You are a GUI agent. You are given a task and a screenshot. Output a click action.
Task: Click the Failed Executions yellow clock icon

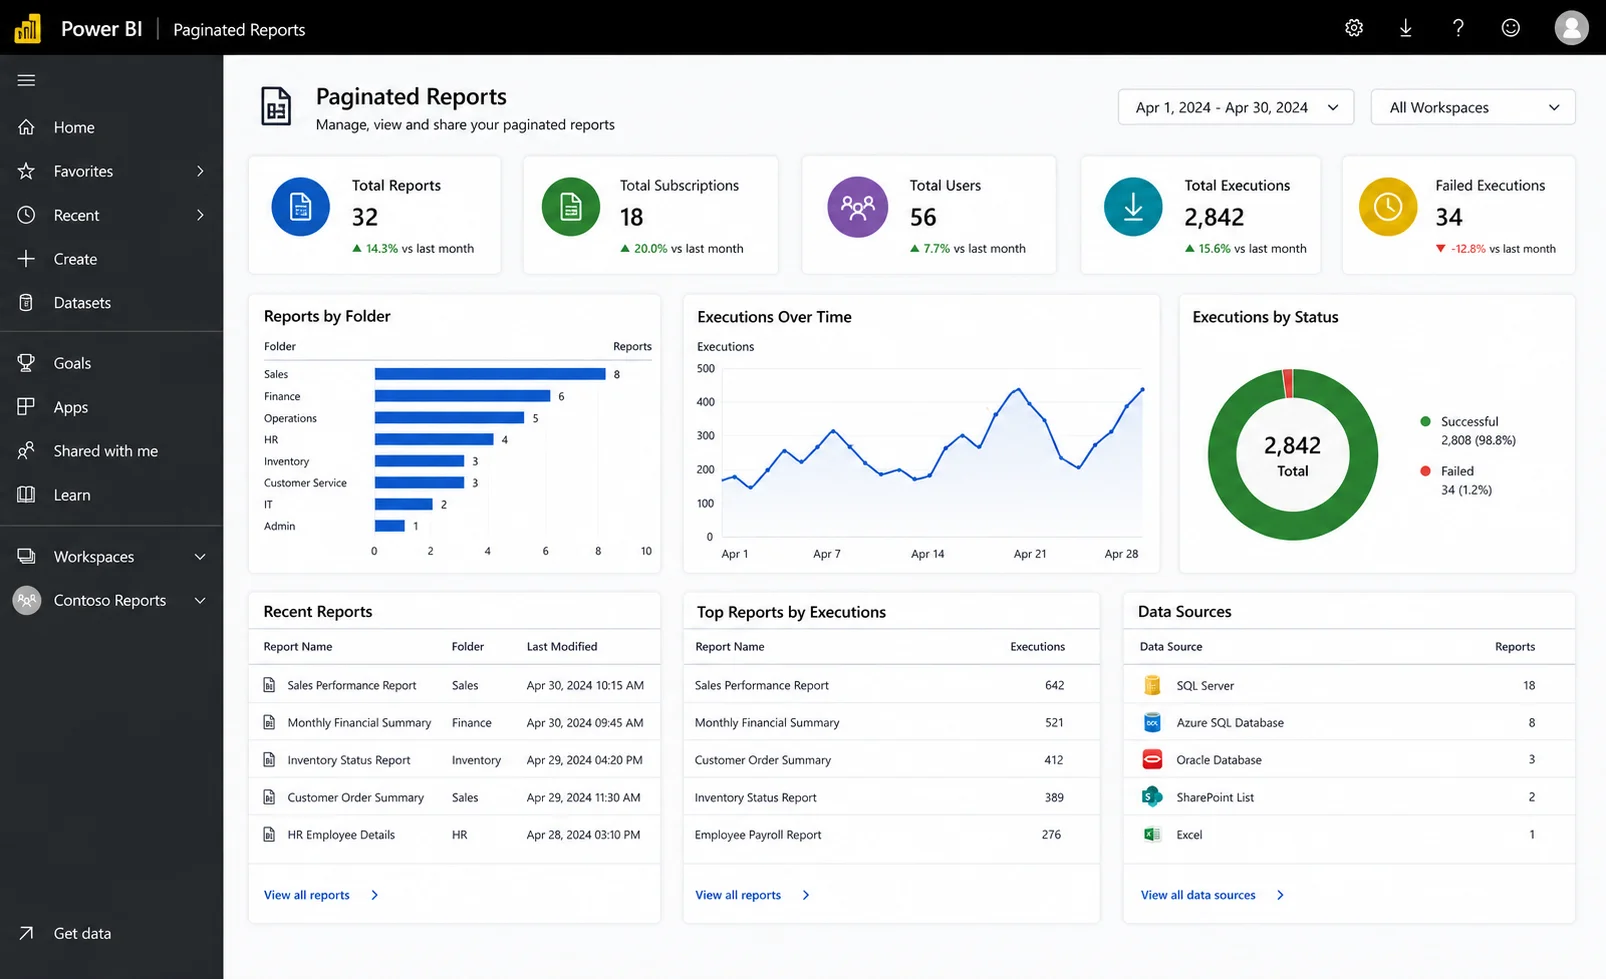click(1388, 207)
